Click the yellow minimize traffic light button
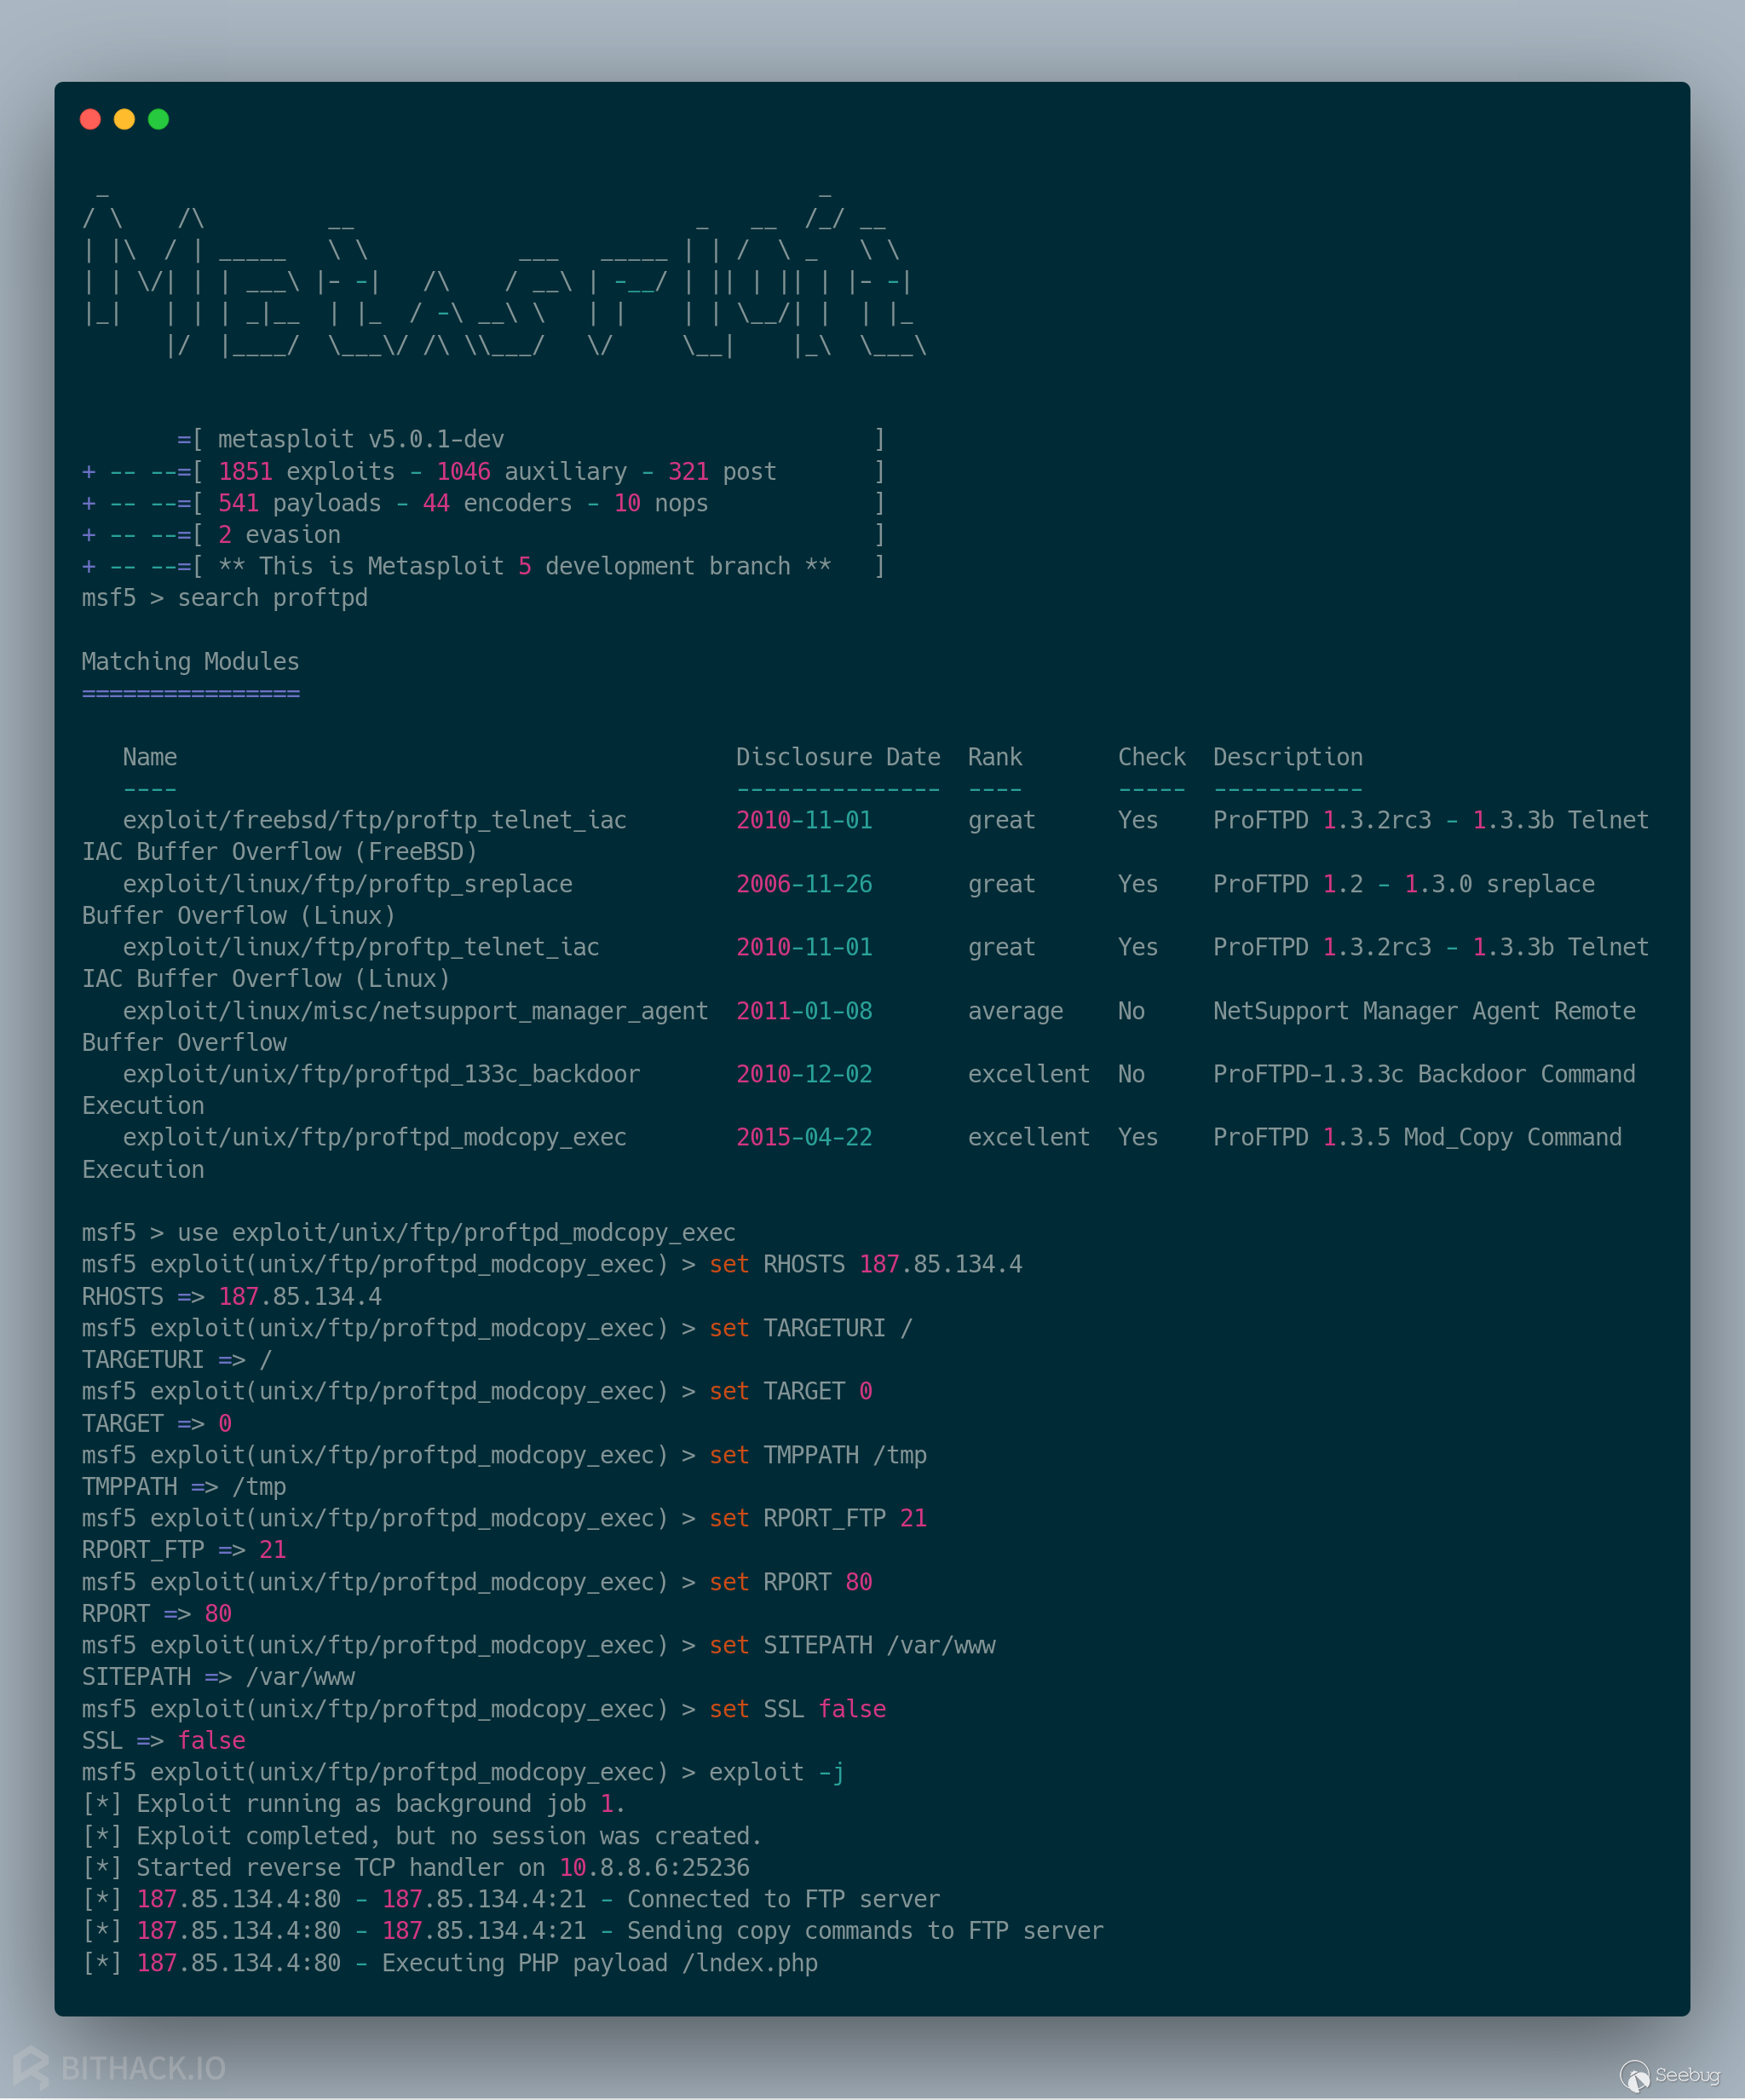 click(x=124, y=118)
